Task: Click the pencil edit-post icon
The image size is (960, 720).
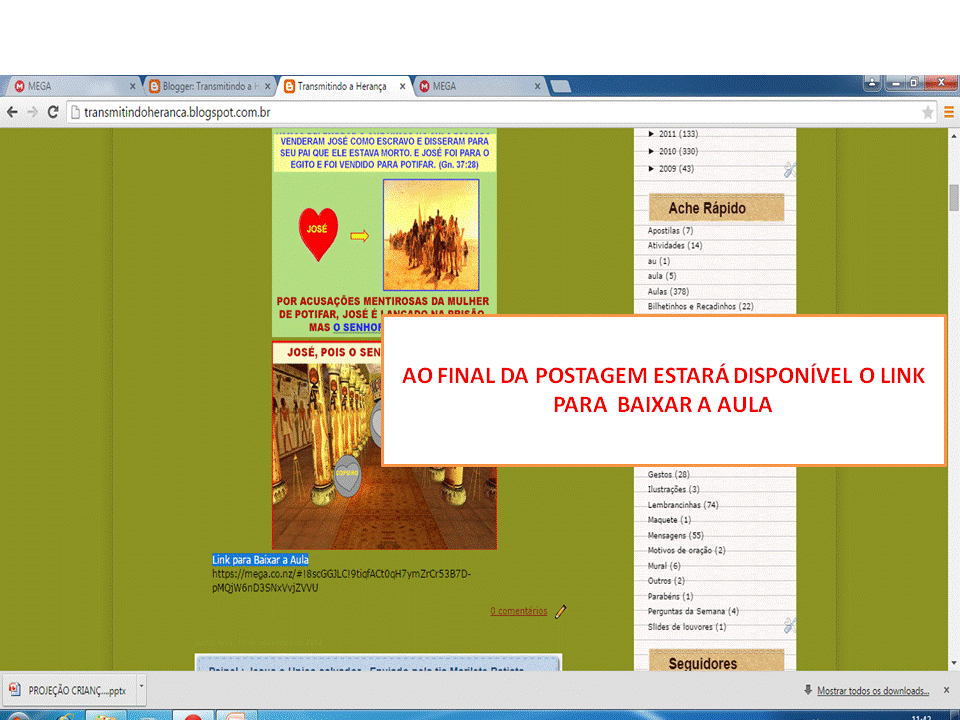Action: tap(560, 612)
